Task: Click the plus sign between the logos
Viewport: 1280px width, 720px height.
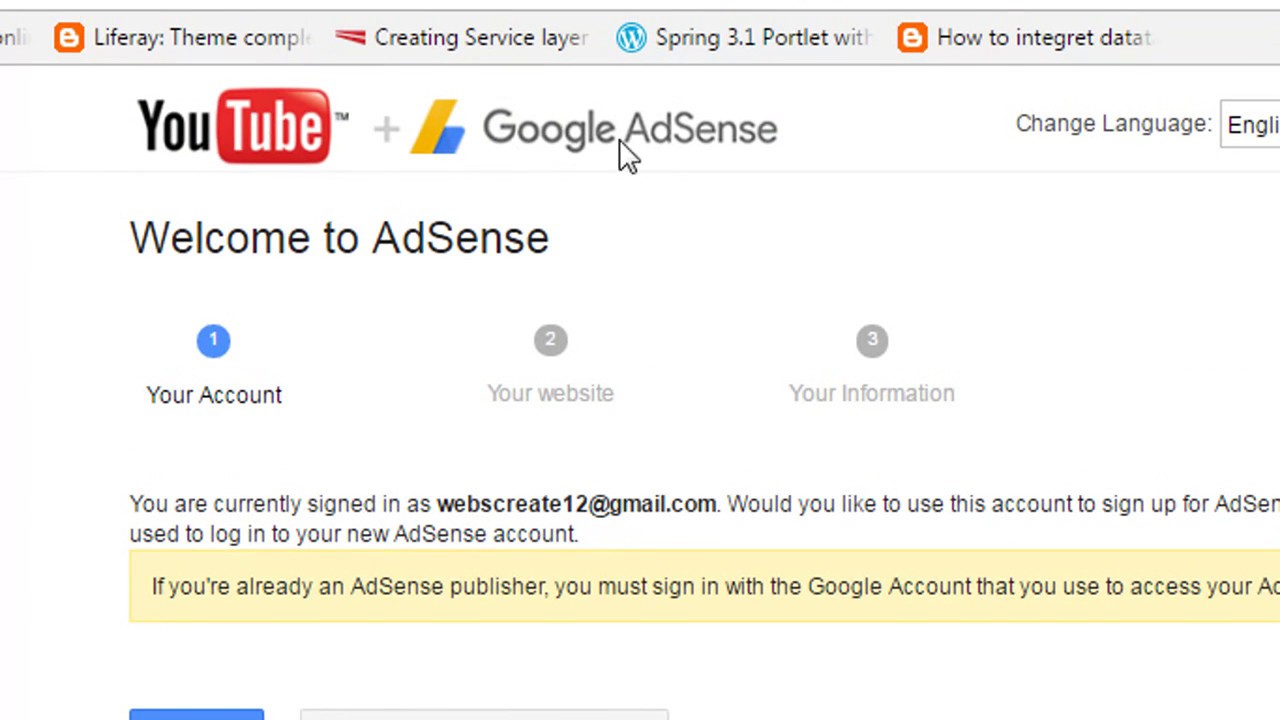Action: (x=386, y=129)
